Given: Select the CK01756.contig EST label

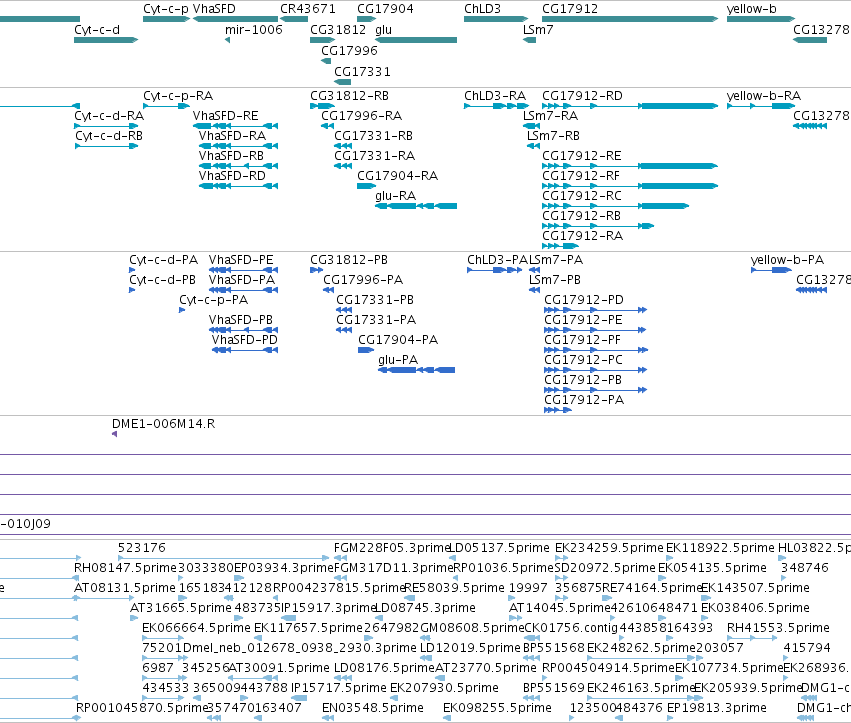Looking at the screenshot, I should tap(571, 628).
